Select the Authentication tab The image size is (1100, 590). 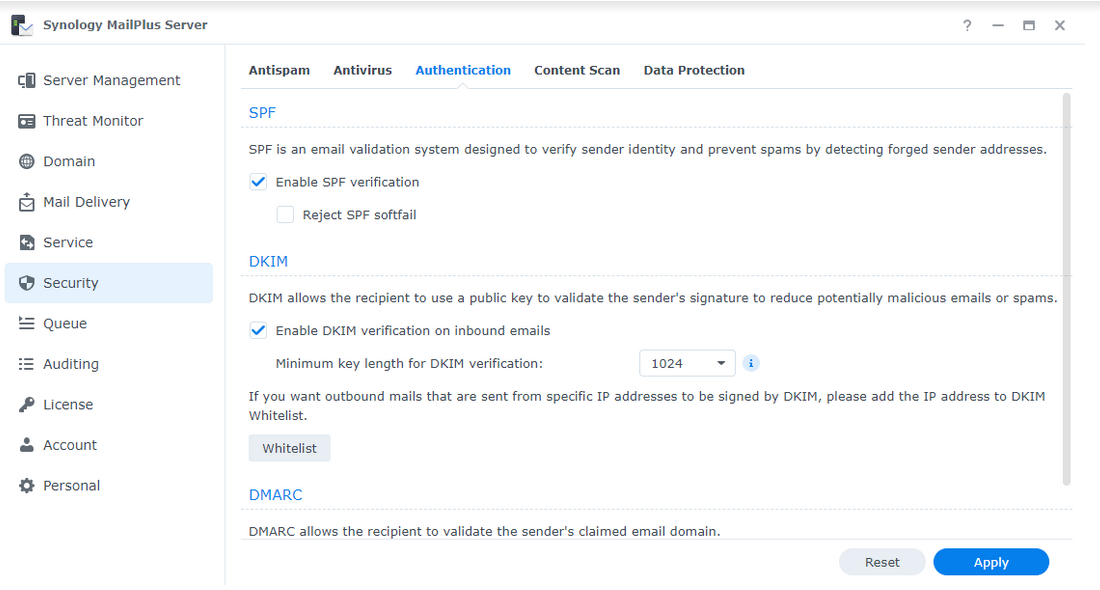click(463, 71)
